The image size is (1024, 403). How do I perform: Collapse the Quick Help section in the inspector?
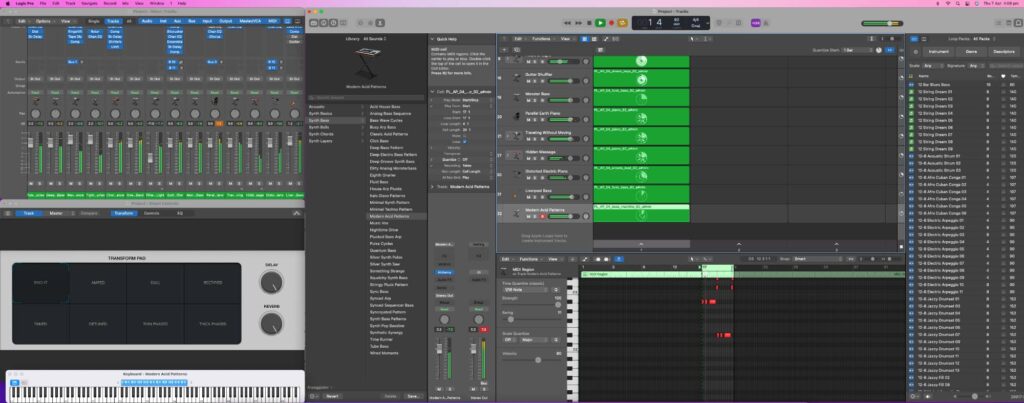coord(432,39)
